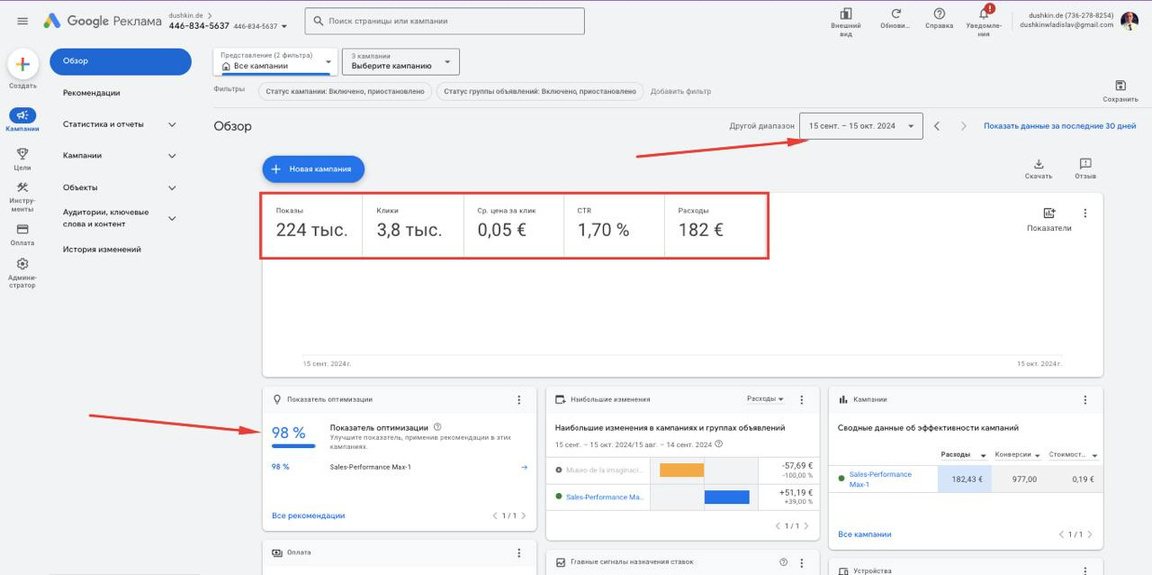Open the date range 15 Sept – 15 Oct dropdown
The height and width of the screenshot is (575, 1152).
coord(861,126)
